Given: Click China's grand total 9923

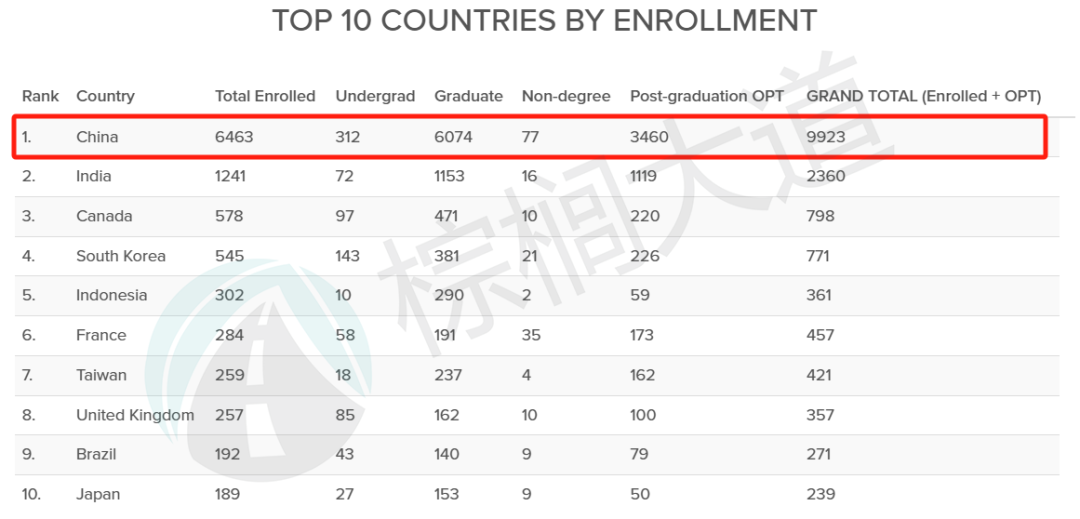Looking at the screenshot, I should 826,137.
